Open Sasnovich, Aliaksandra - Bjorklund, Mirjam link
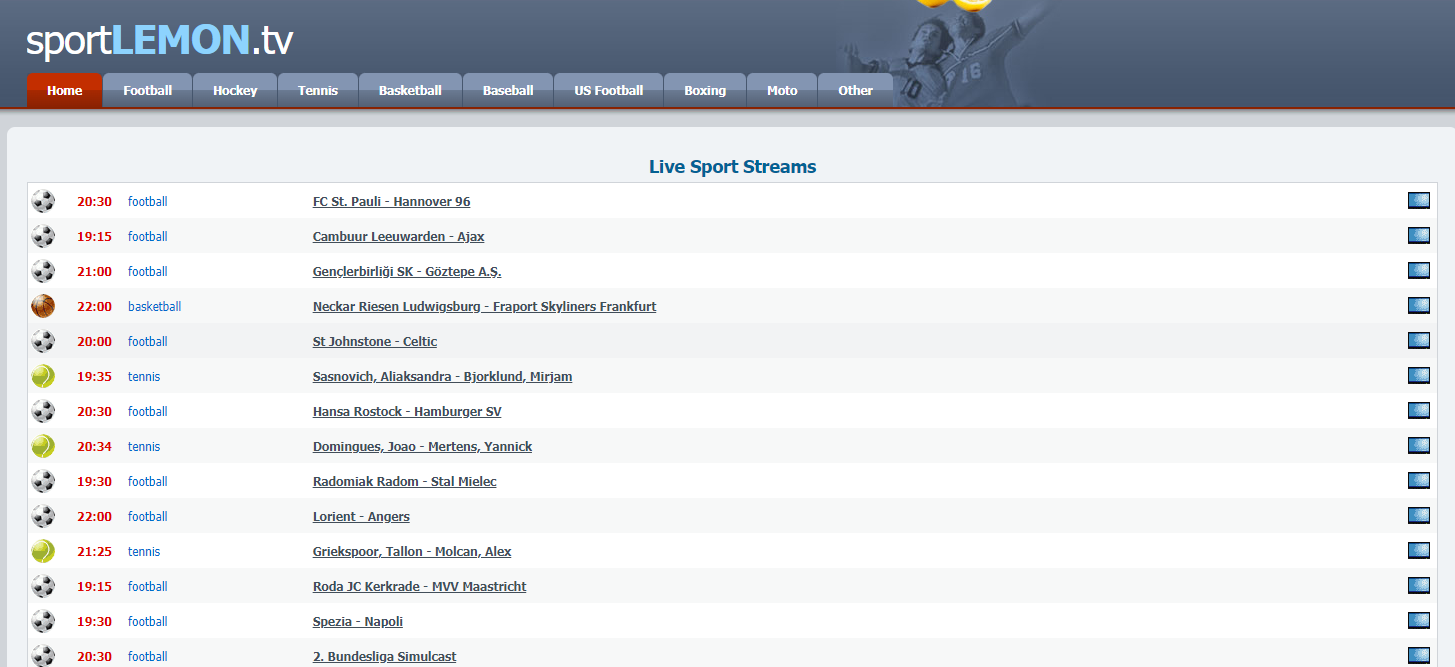 (442, 376)
